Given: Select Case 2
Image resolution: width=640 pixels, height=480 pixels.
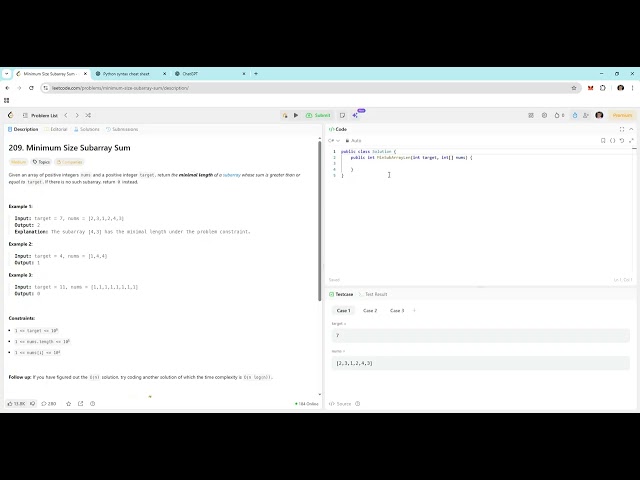Looking at the screenshot, I should 370,311.
